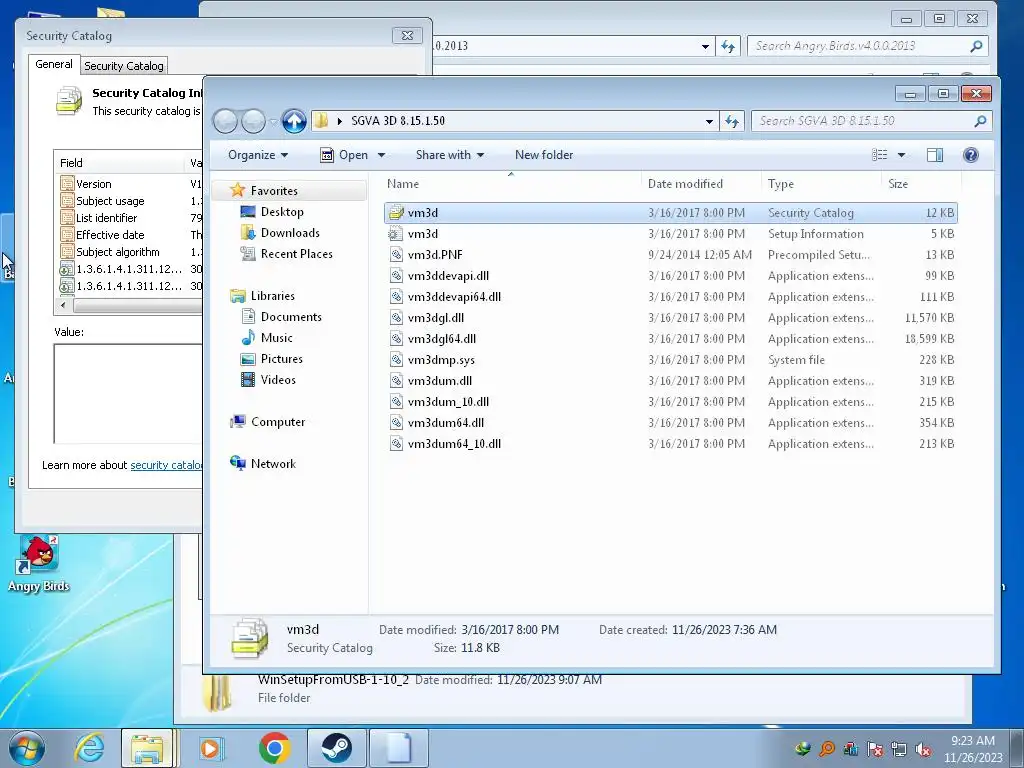Click the change view icon
The width and height of the screenshot is (1024, 768).
[x=880, y=155]
